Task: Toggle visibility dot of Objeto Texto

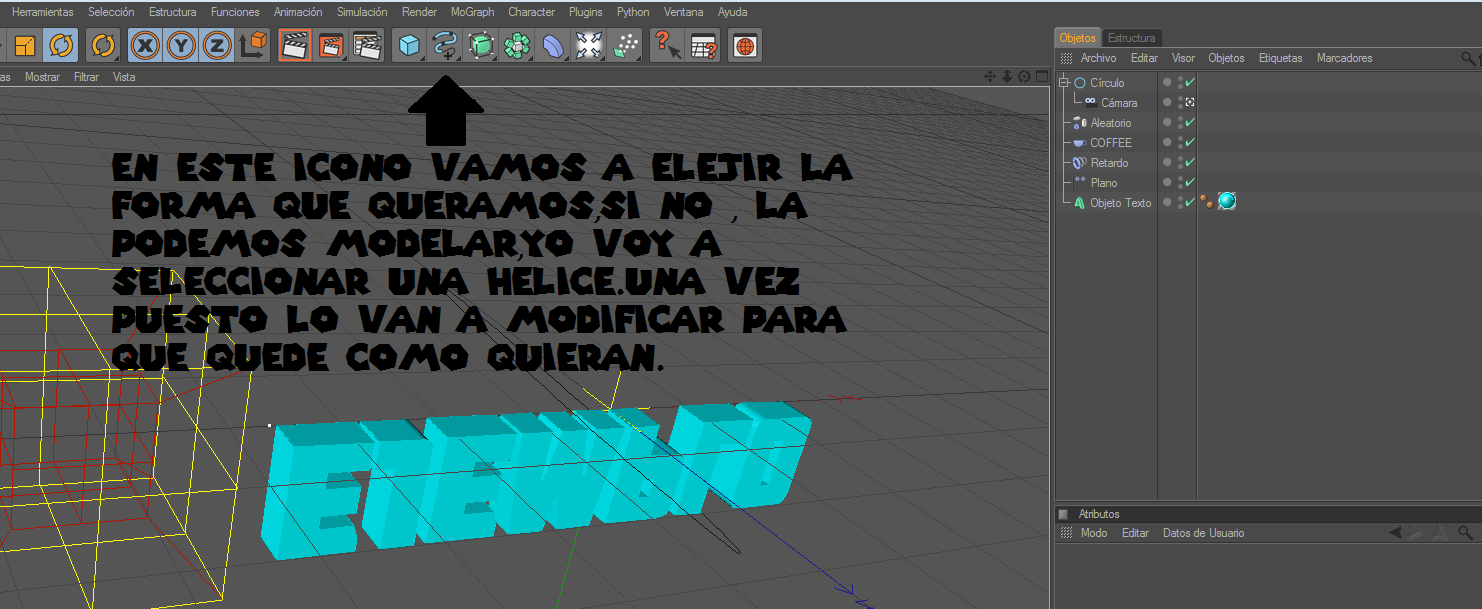Action: coord(1167,203)
